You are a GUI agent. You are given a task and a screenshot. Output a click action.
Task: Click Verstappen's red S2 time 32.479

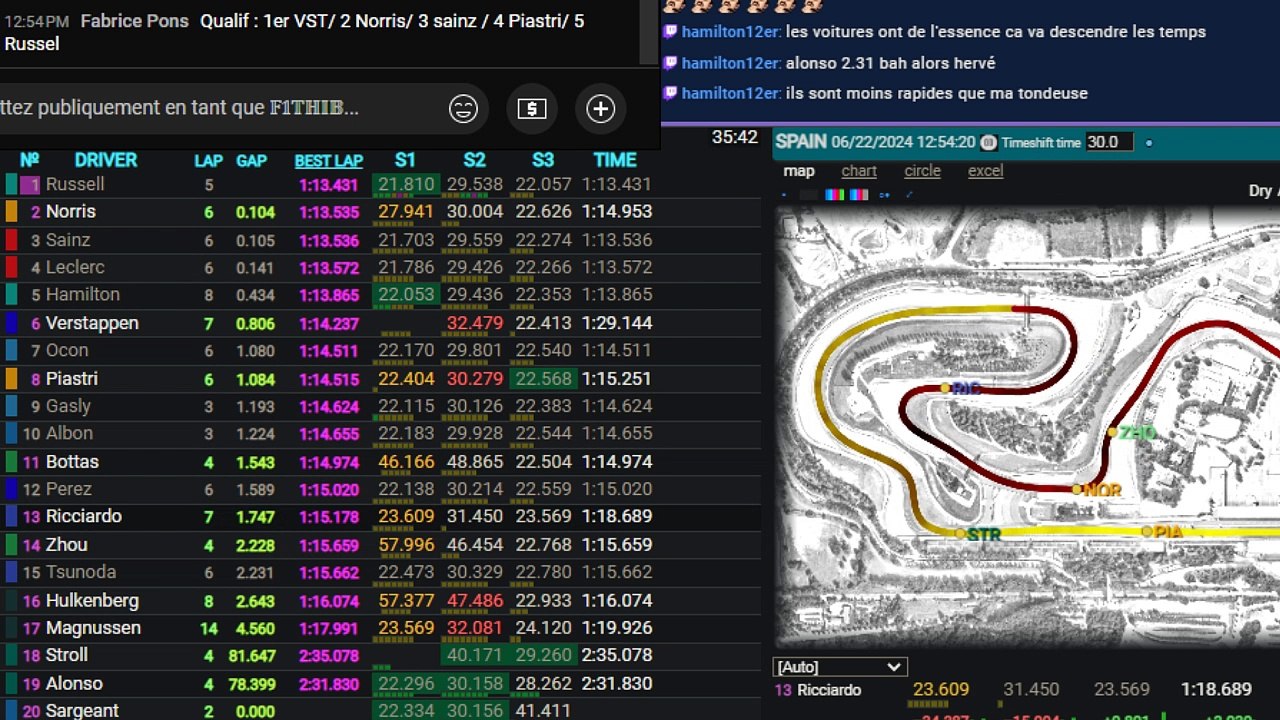click(474, 323)
